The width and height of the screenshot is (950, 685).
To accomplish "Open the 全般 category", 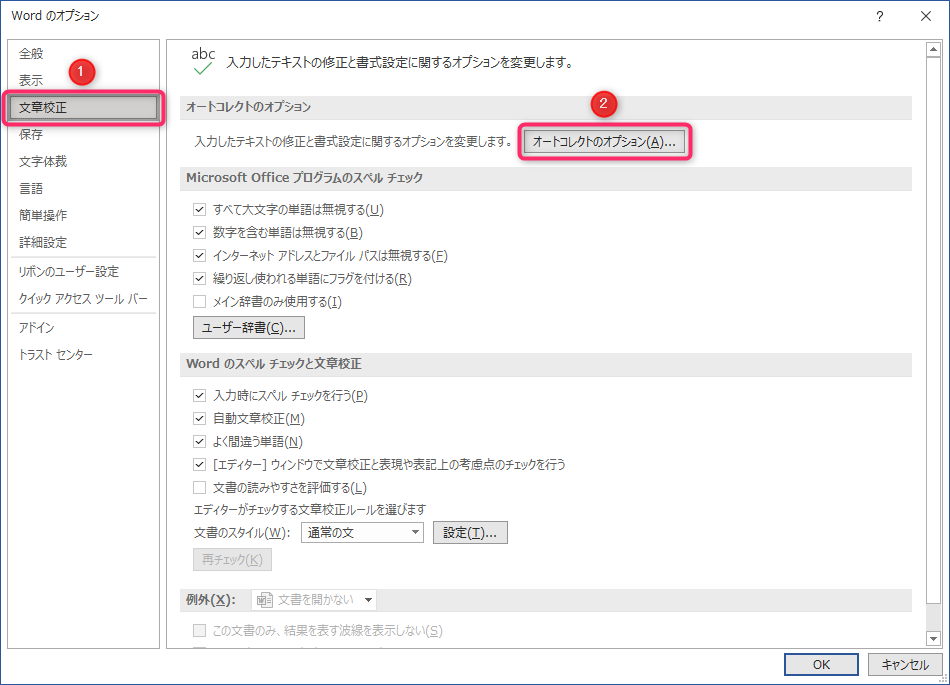I will click(x=31, y=53).
